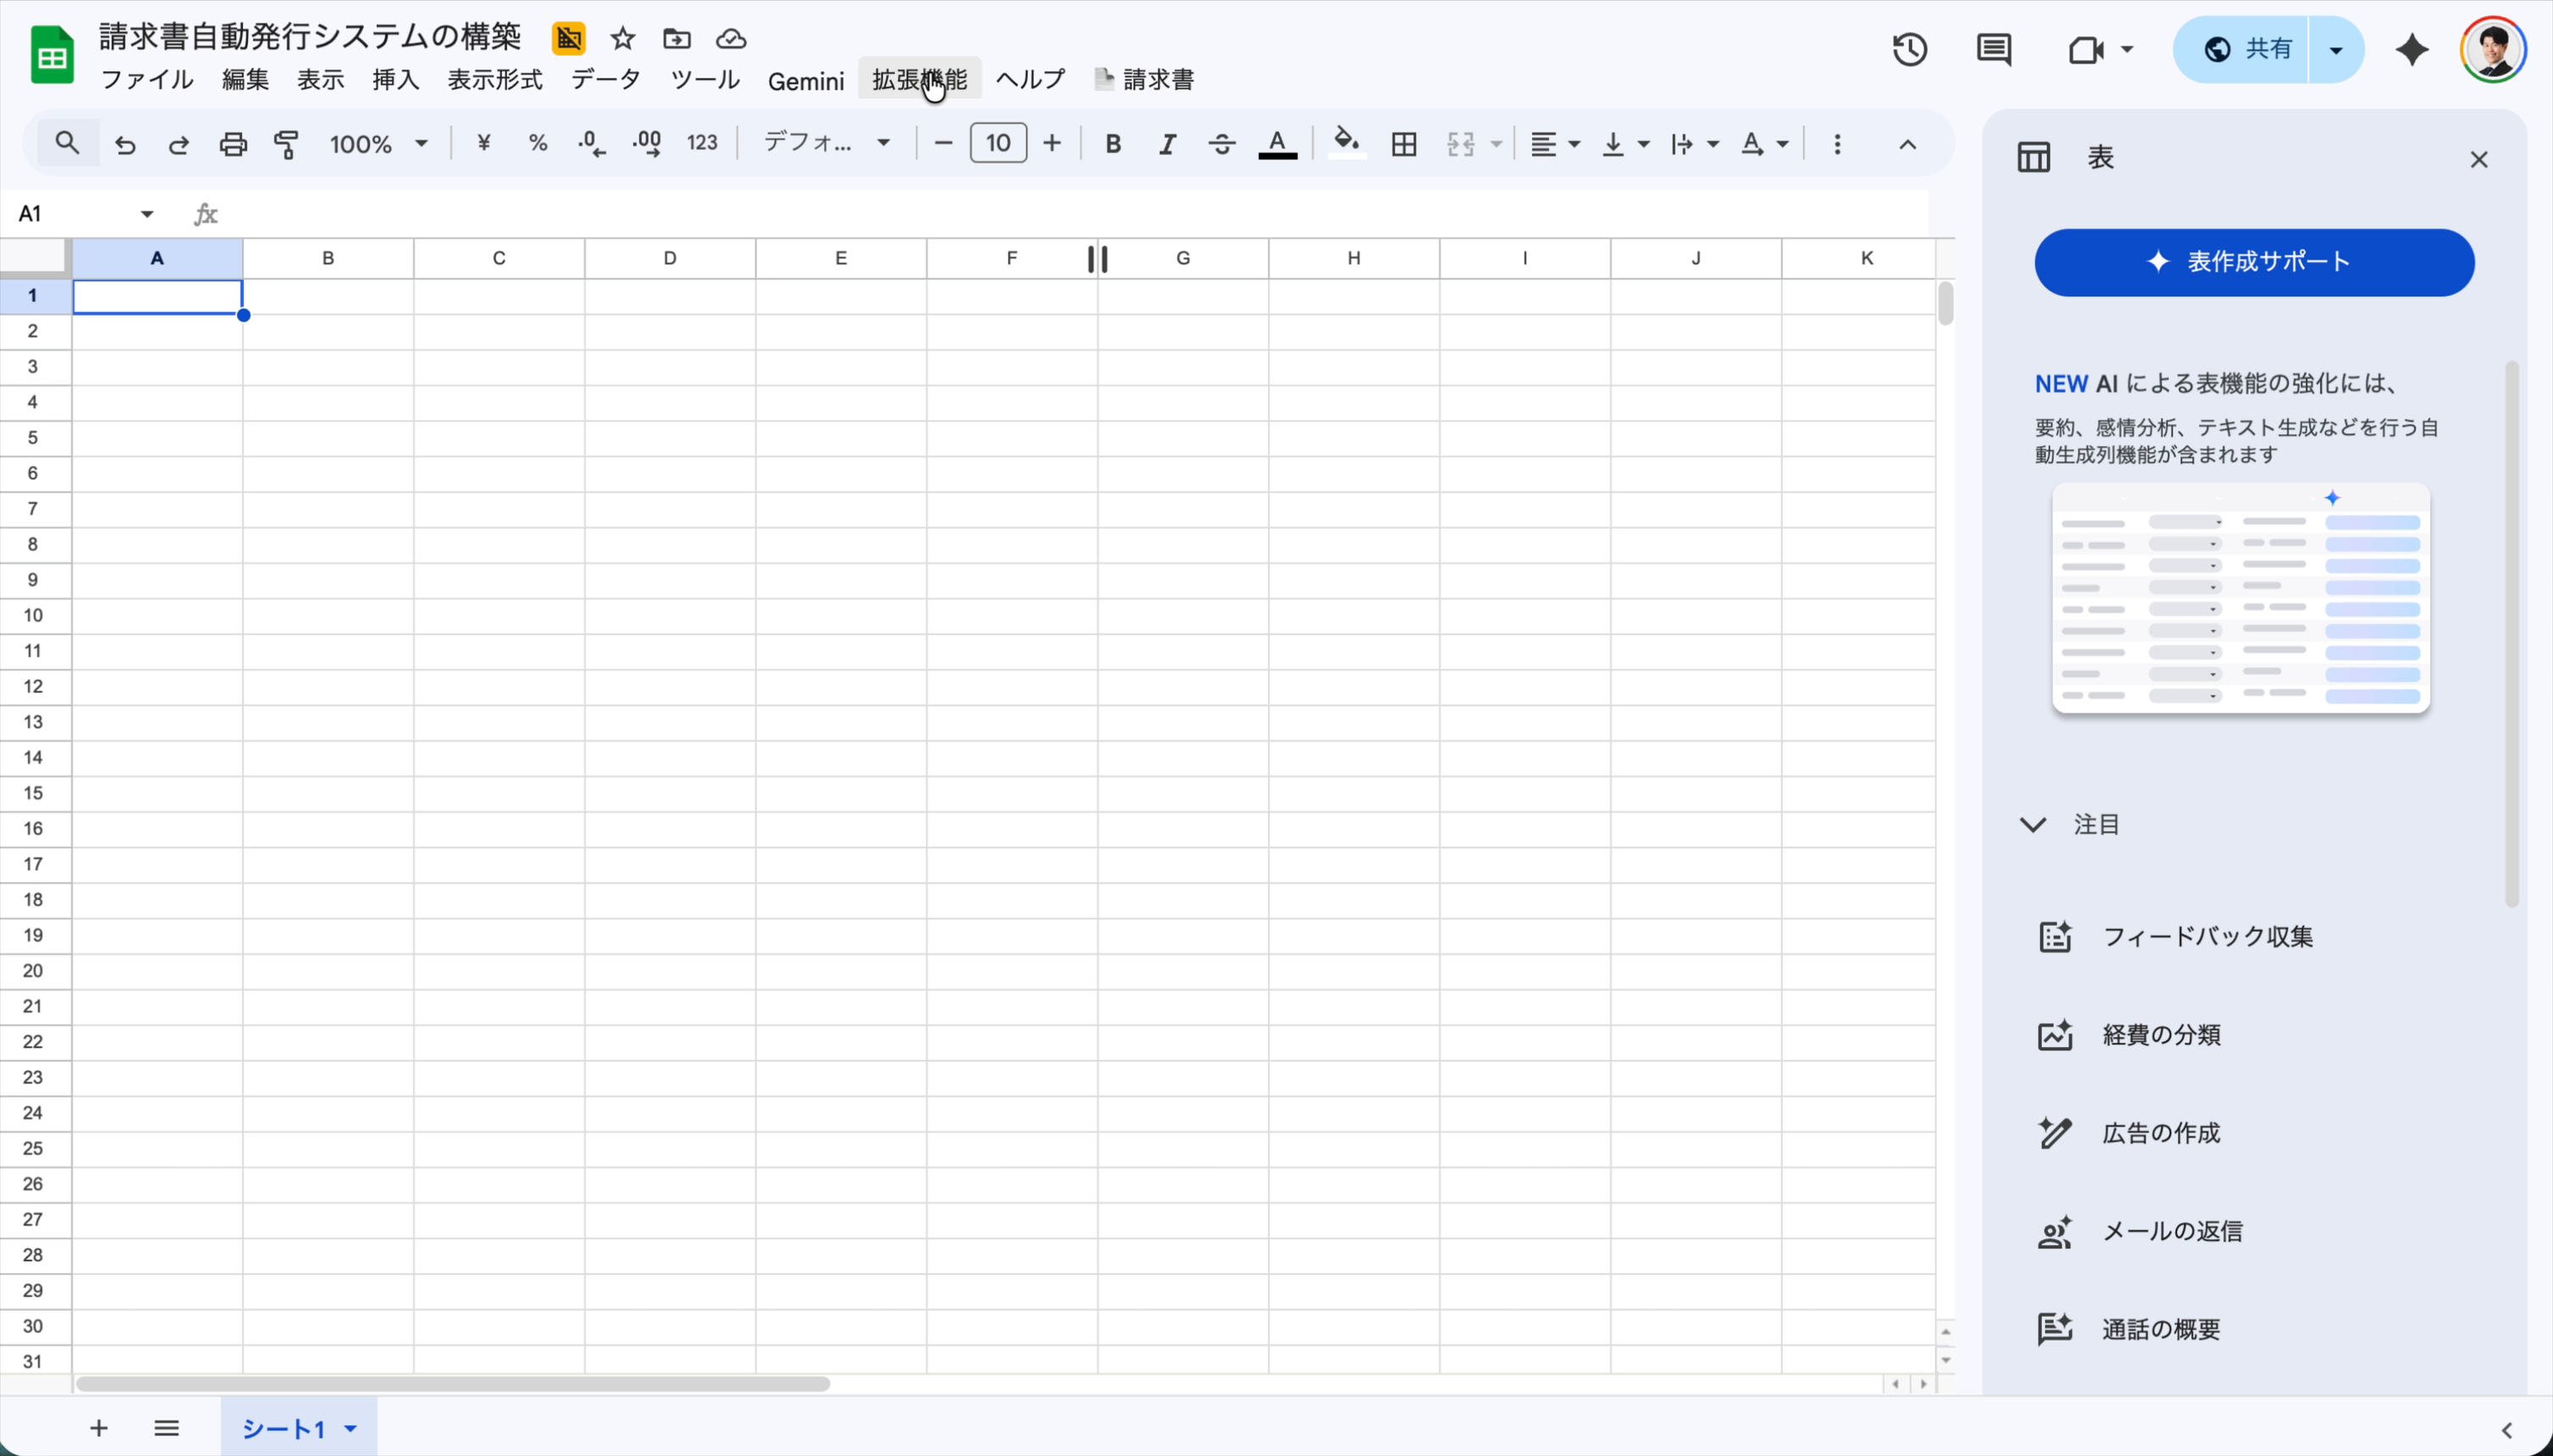Click the fill color bucket icon

tap(1347, 143)
